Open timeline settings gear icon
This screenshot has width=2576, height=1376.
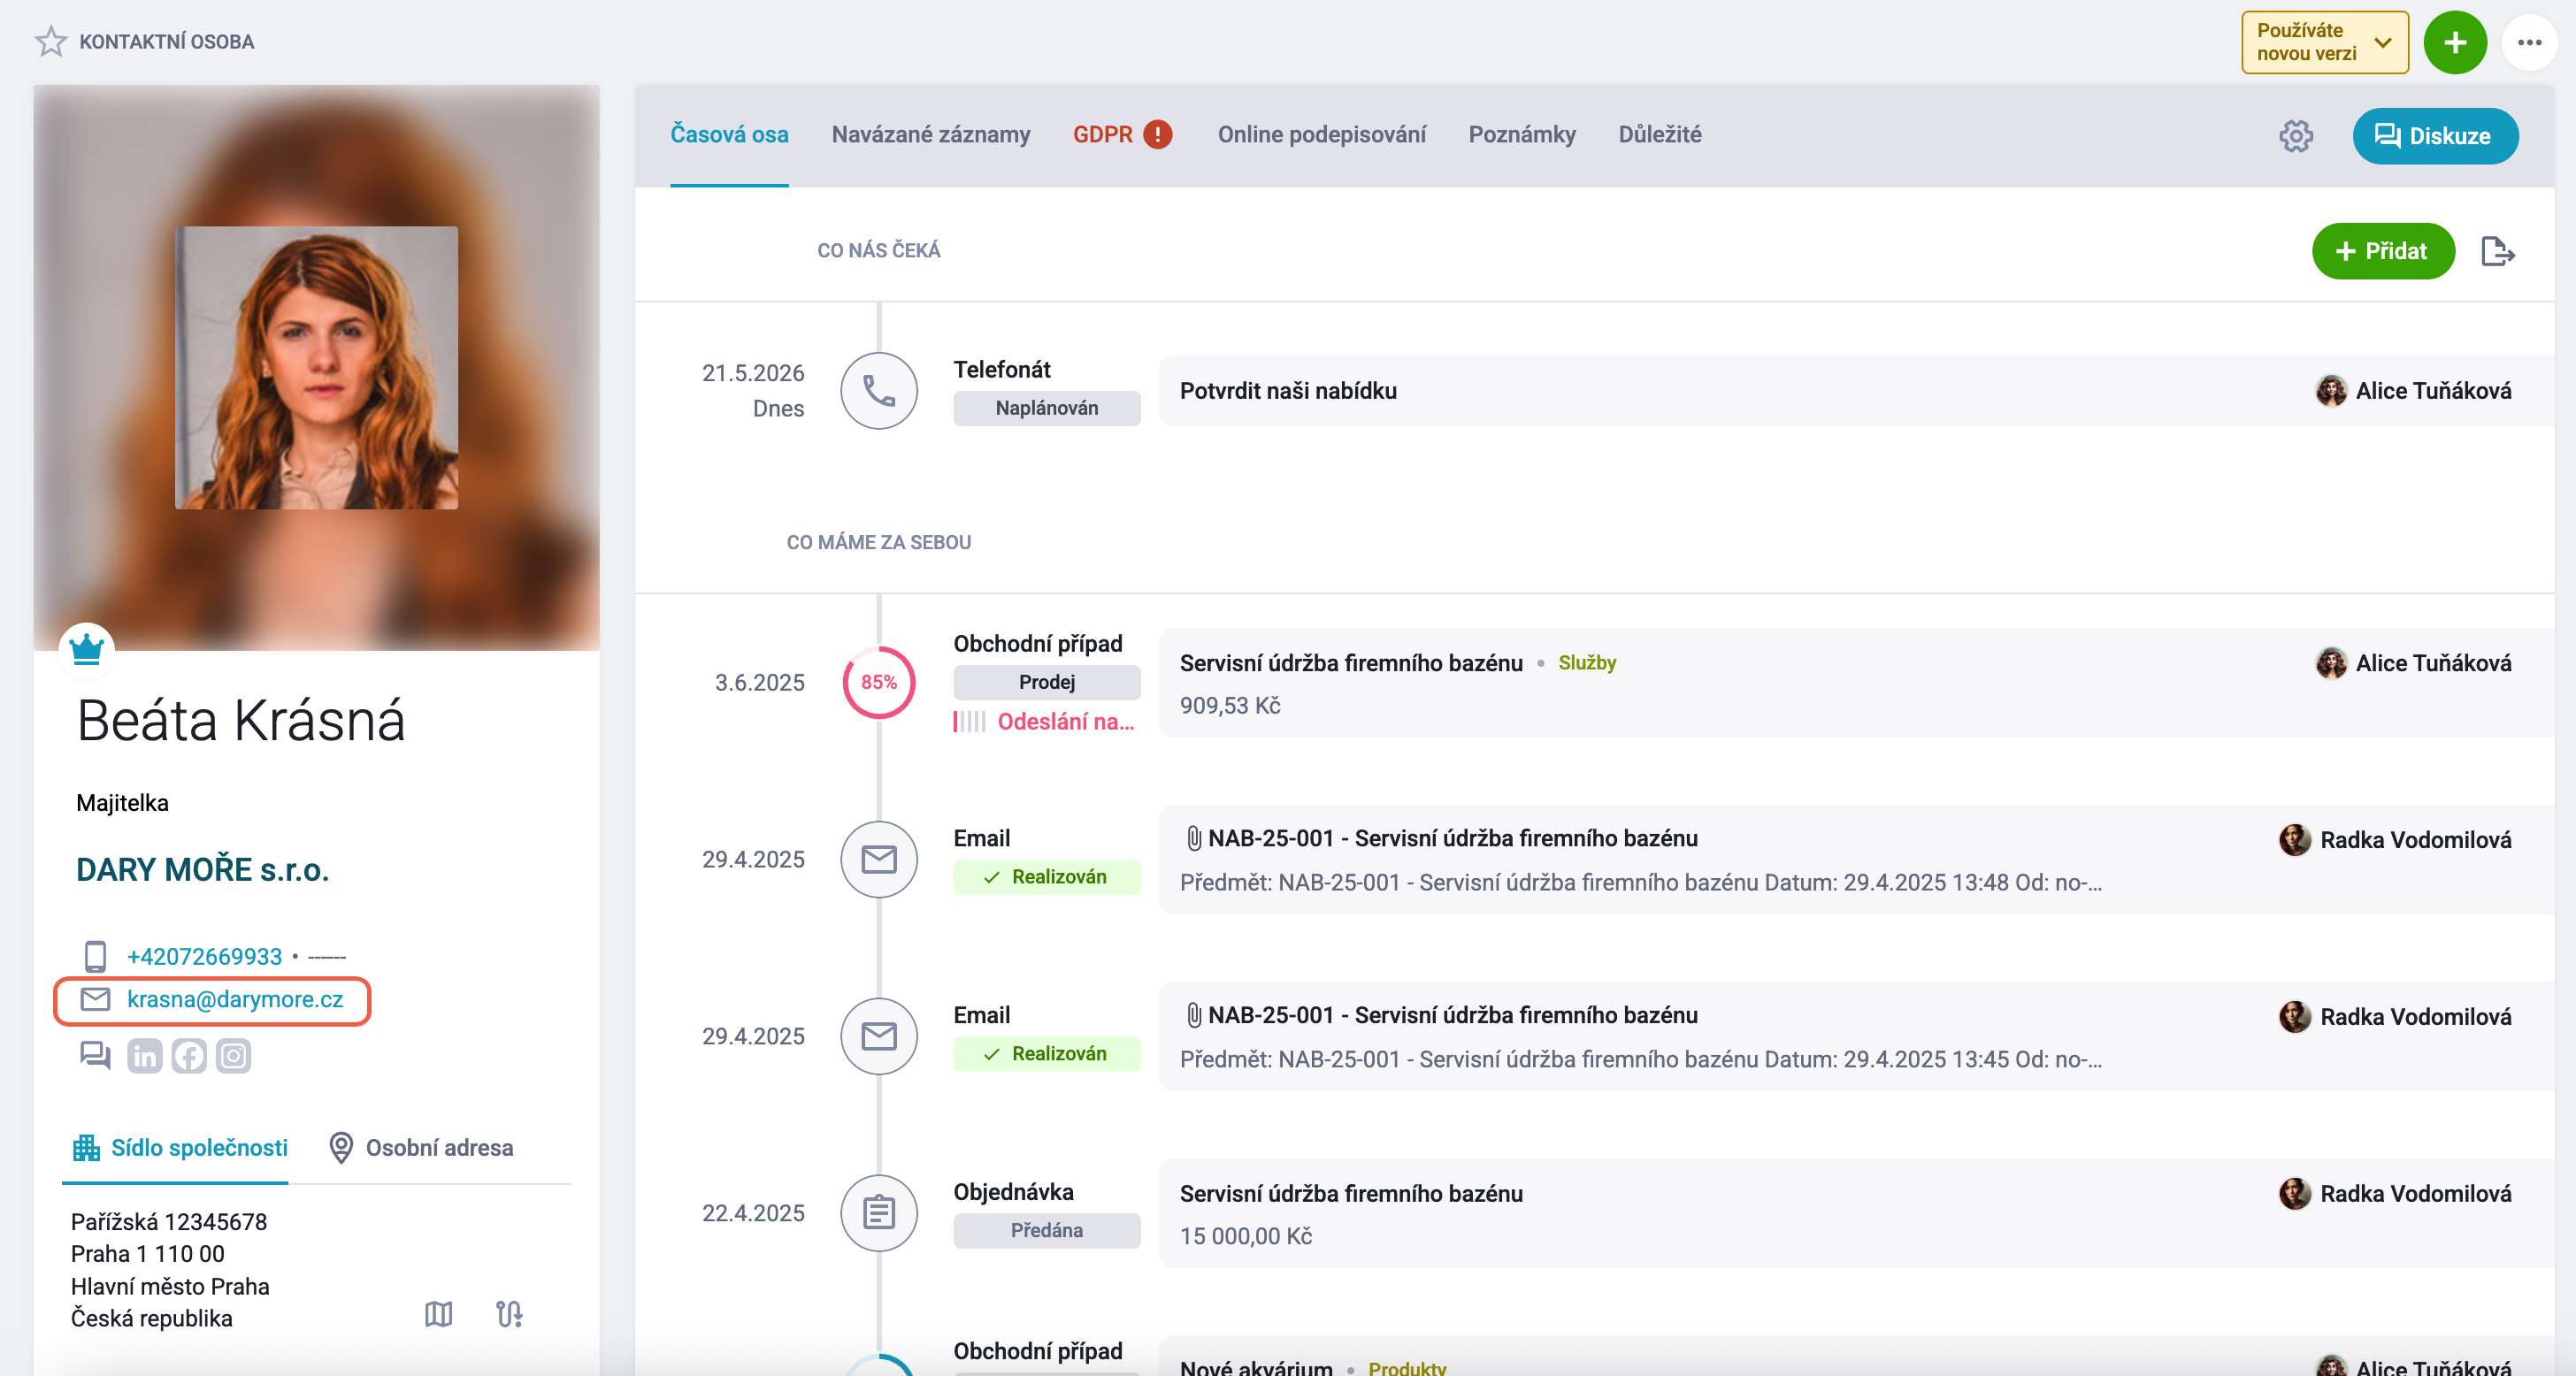click(x=2296, y=136)
